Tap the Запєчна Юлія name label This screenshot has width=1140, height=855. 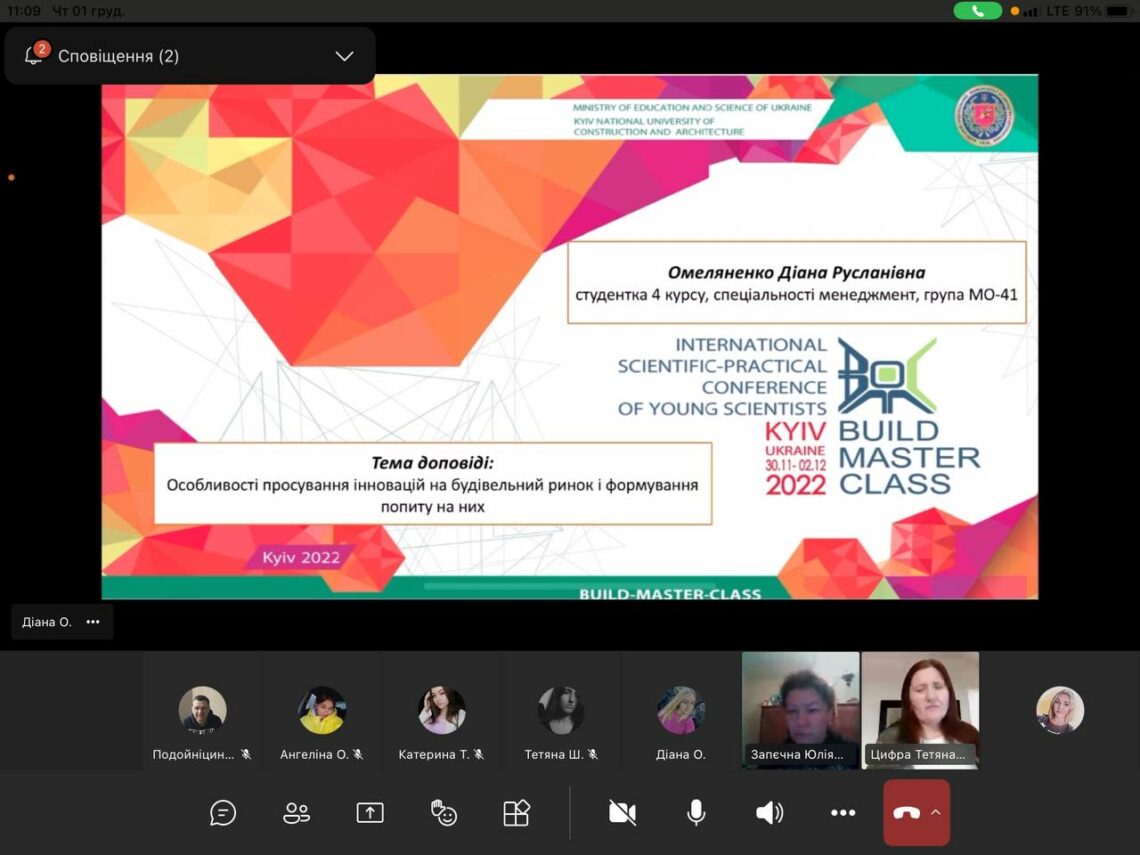797,755
